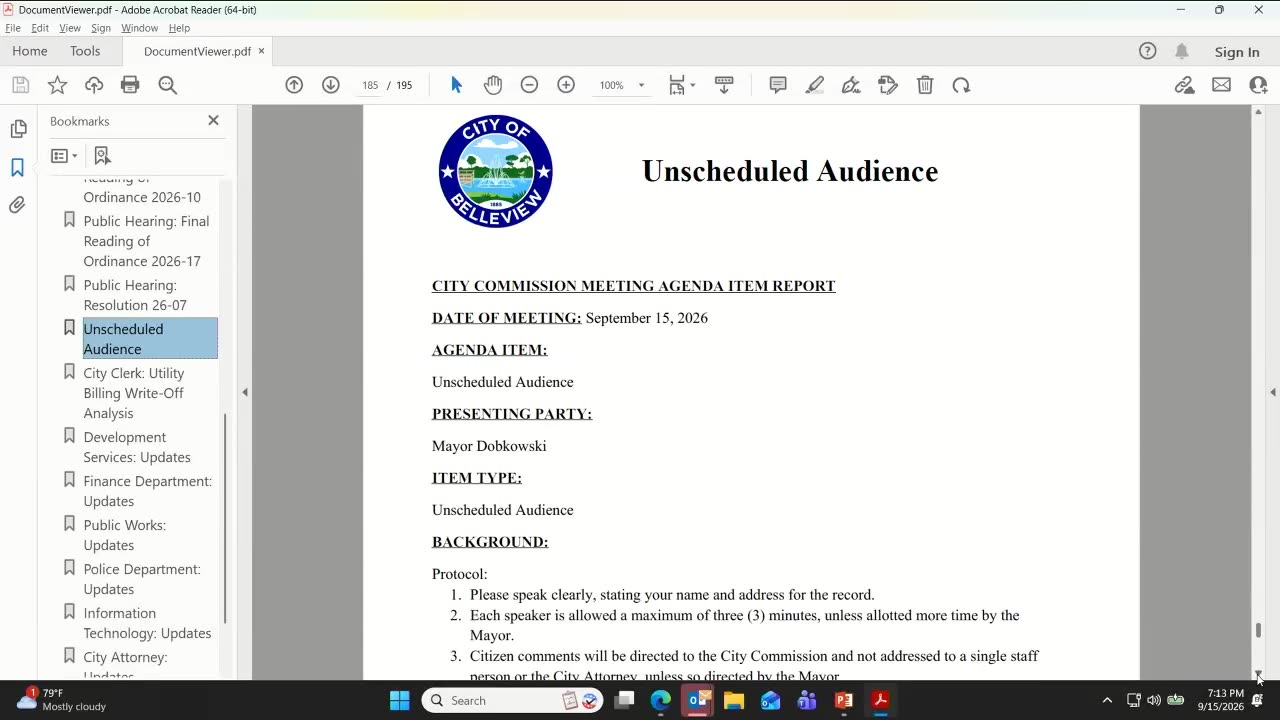This screenshot has height=720, width=1280.
Task: Toggle the Page Thumbnails panel icon
Action: point(18,129)
